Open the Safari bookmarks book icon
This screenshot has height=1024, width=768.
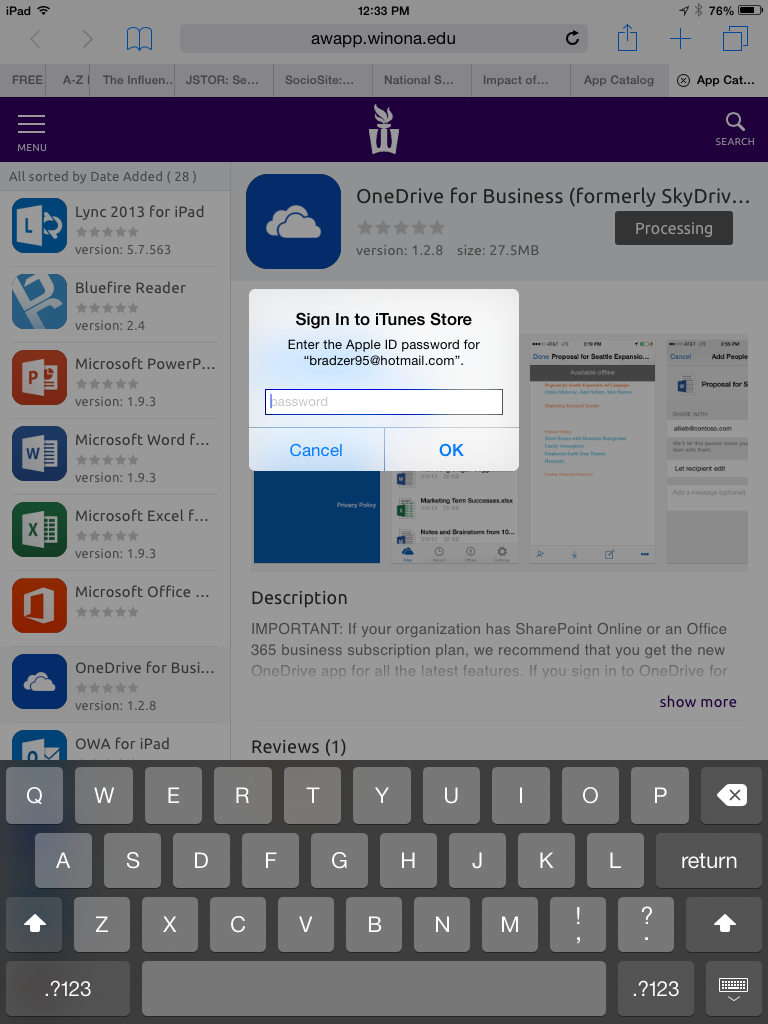140,39
